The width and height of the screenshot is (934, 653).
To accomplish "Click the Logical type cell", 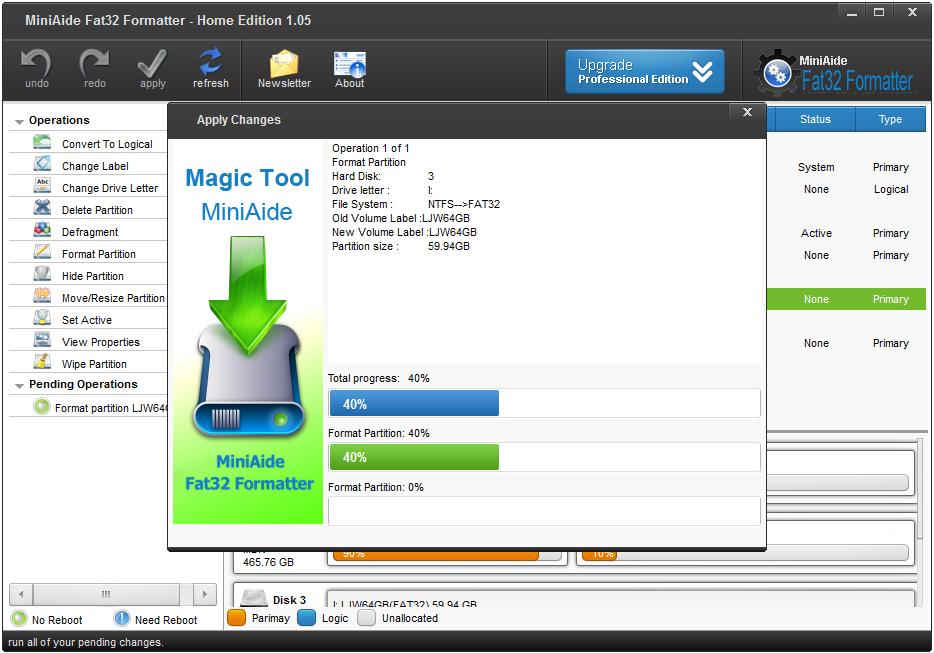I will click(x=891, y=189).
